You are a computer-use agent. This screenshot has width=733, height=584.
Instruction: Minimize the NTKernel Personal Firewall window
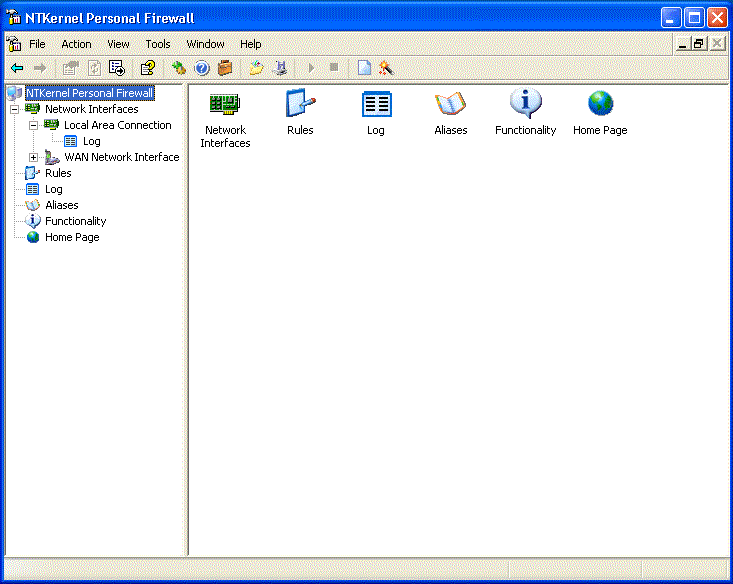tap(671, 18)
